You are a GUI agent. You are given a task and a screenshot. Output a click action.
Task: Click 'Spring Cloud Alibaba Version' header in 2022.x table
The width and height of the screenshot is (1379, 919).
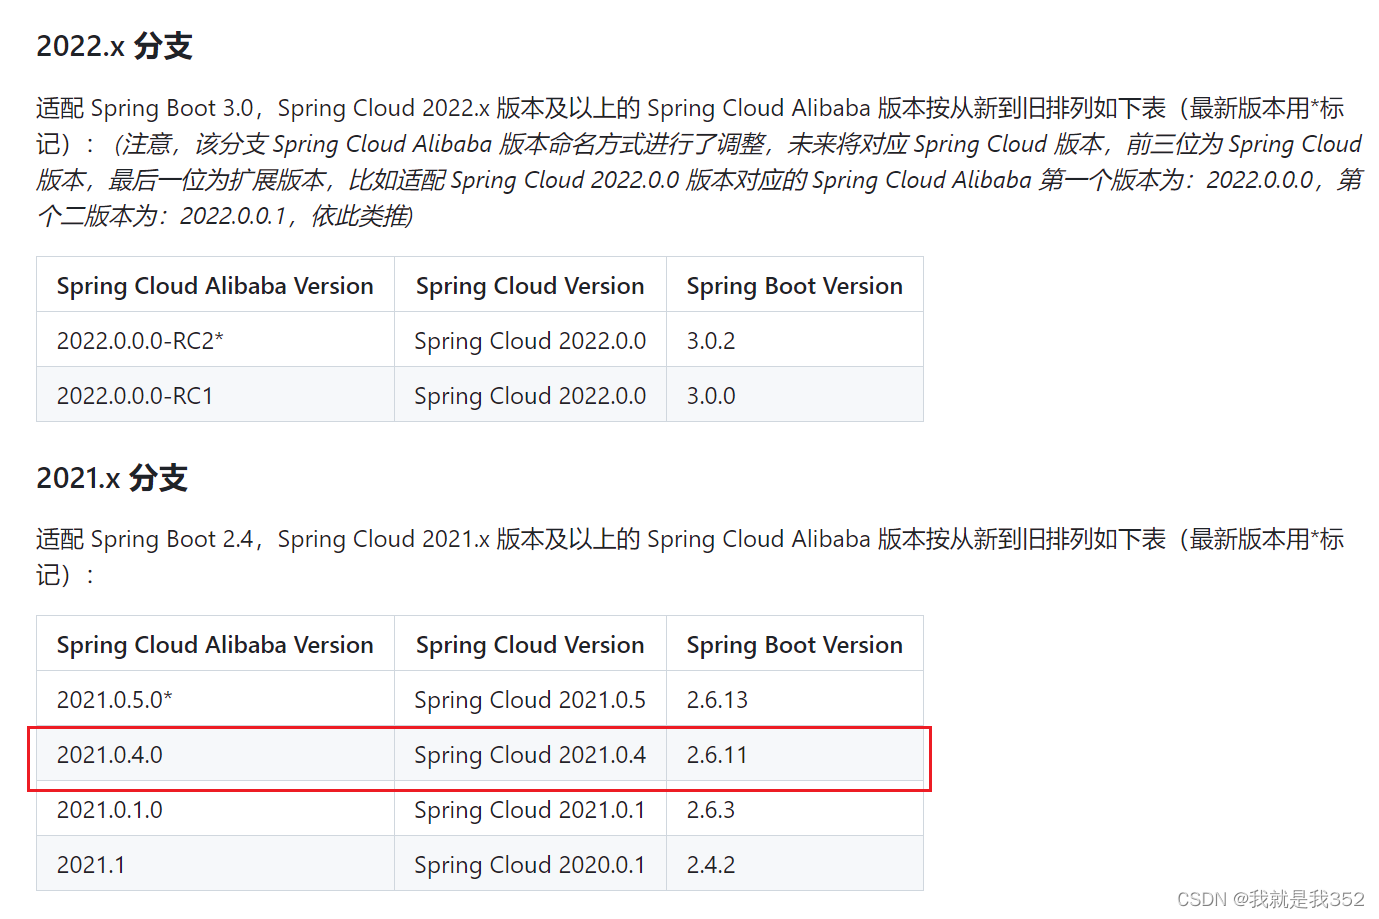click(x=215, y=286)
